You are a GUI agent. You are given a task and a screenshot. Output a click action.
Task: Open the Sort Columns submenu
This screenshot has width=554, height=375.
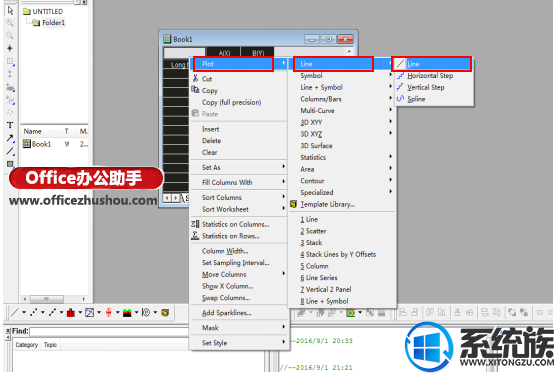(x=238, y=198)
